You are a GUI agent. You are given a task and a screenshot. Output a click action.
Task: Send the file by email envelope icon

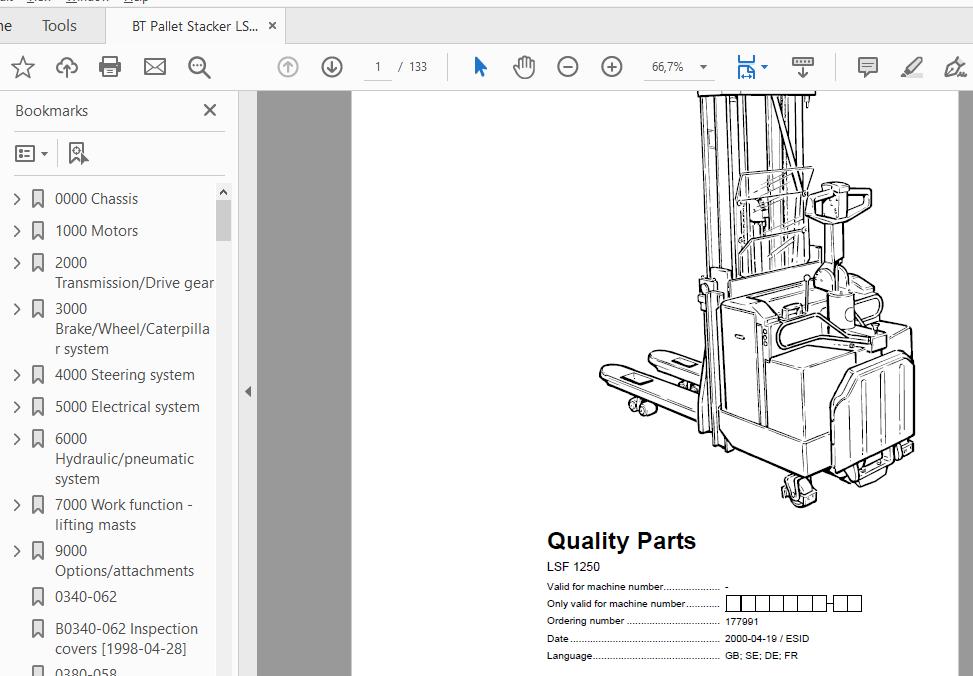155,67
